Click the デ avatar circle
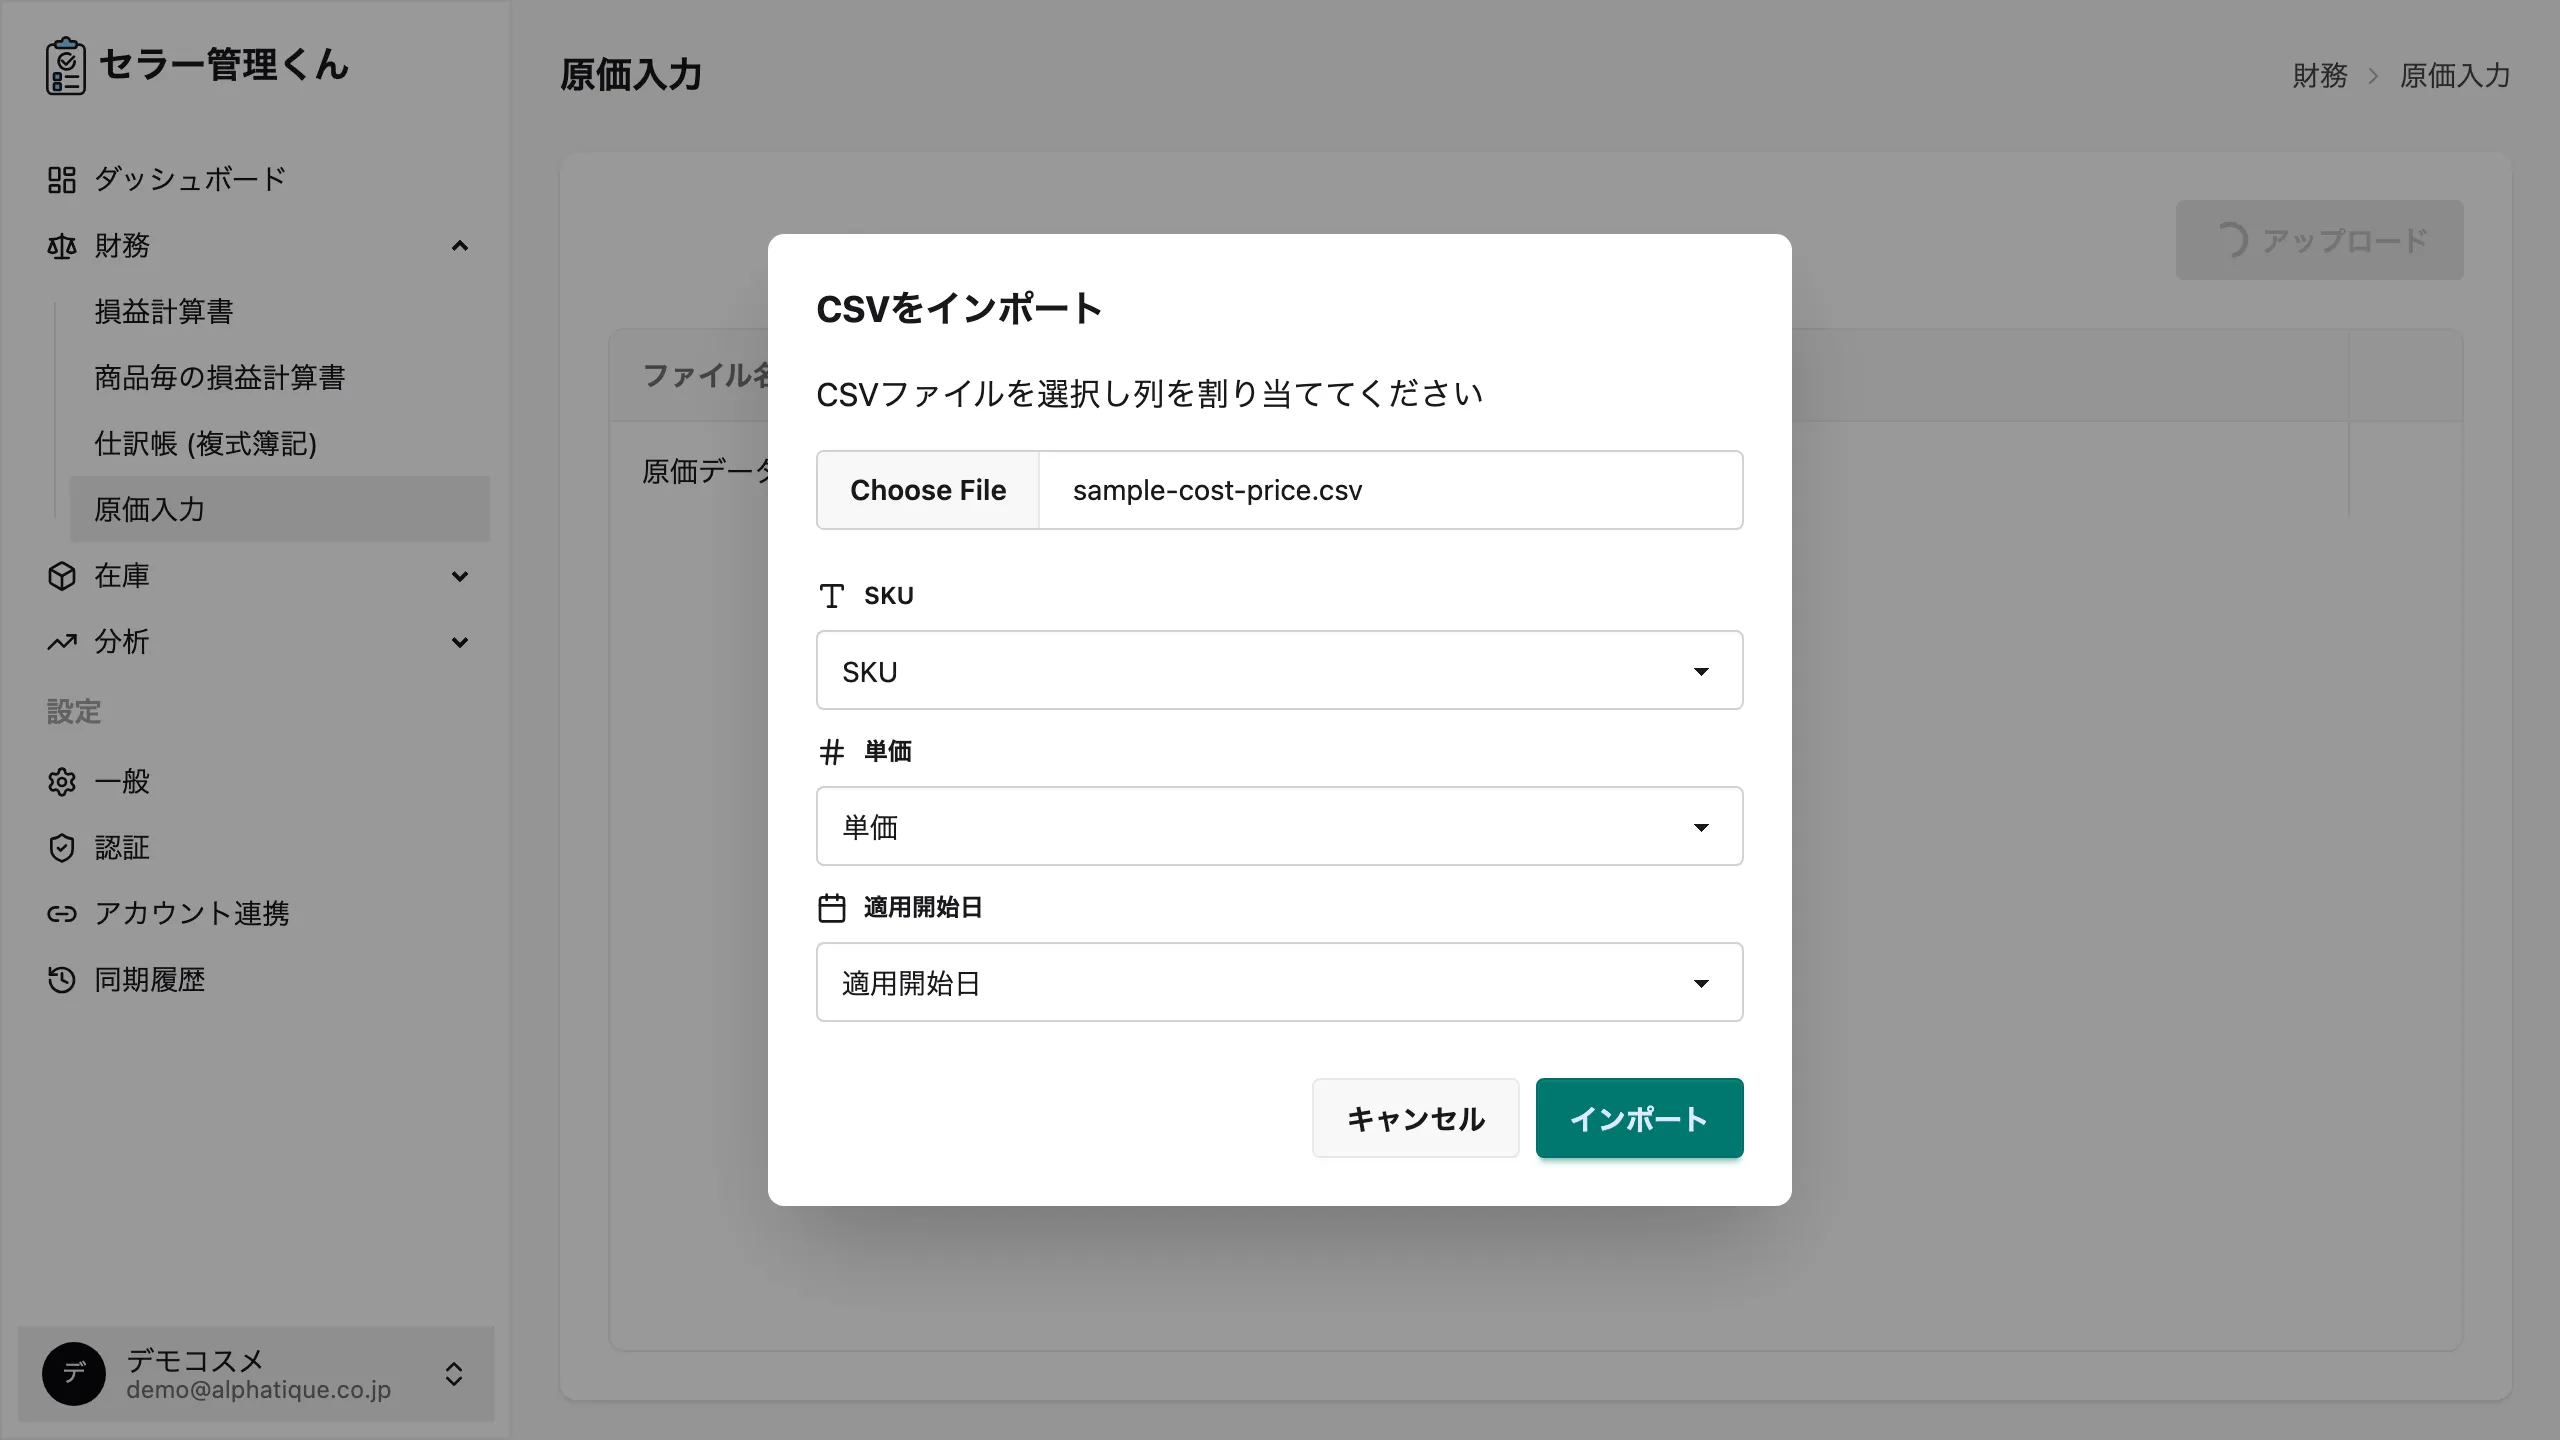 74,1374
